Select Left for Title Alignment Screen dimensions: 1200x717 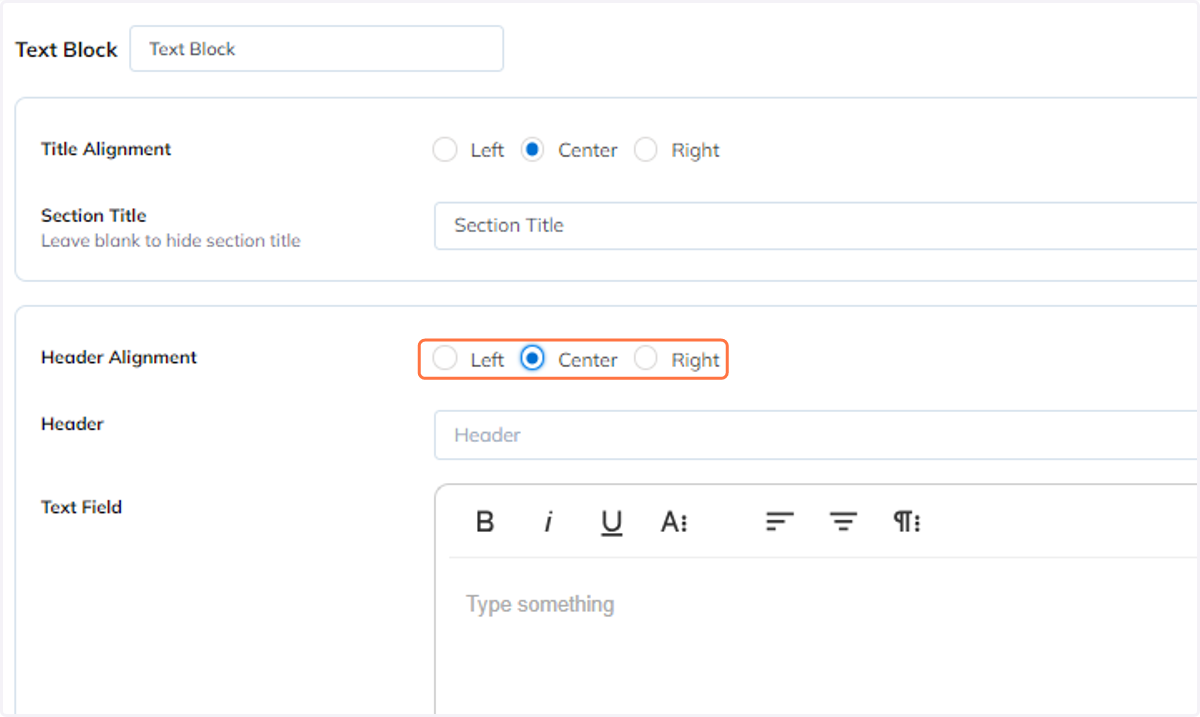[x=445, y=150]
